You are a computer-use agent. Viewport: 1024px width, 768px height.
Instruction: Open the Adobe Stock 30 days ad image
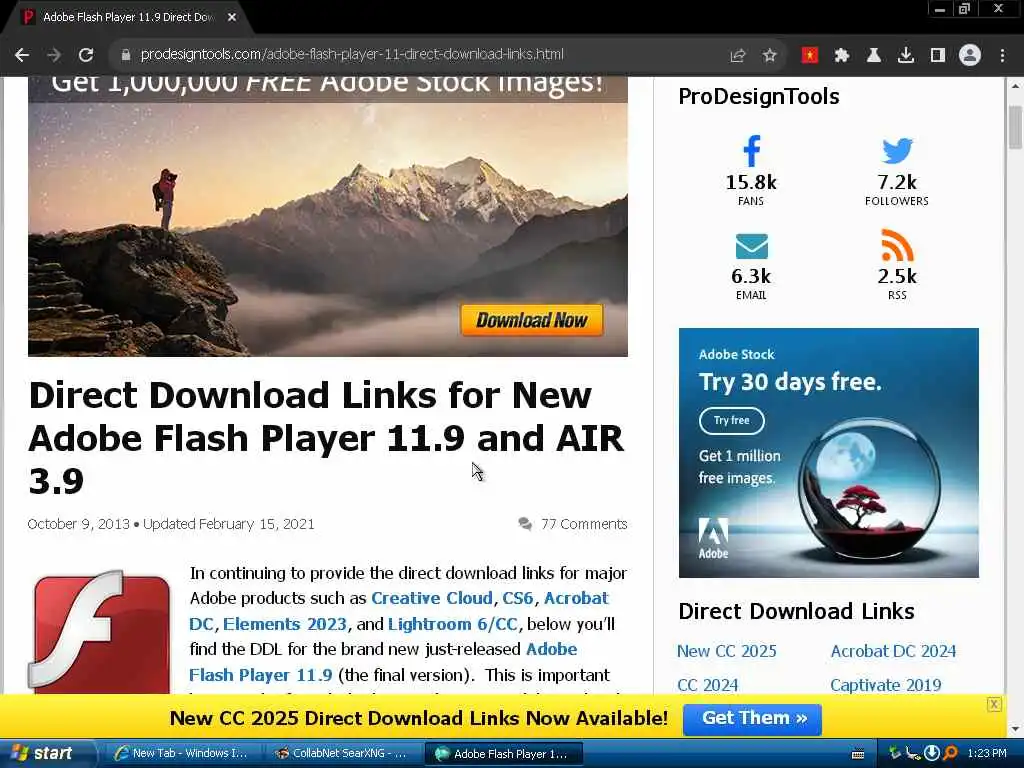point(829,453)
